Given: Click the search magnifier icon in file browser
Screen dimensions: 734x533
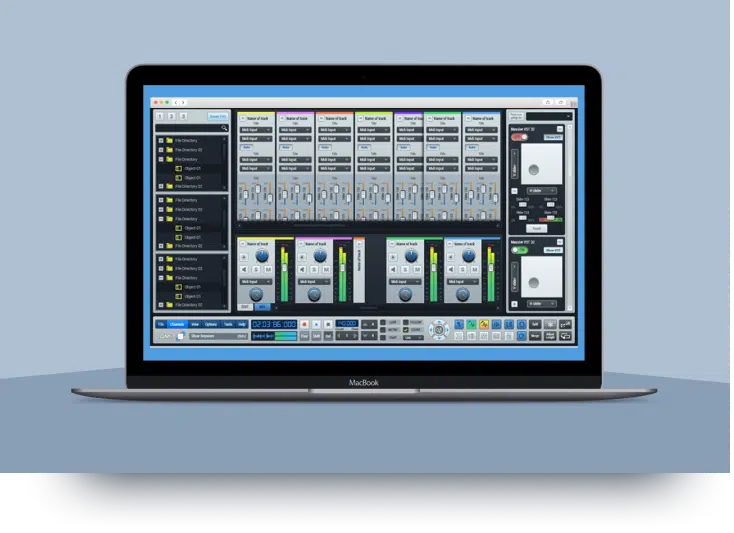Looking at the screenshot, I should click(225, 127).
